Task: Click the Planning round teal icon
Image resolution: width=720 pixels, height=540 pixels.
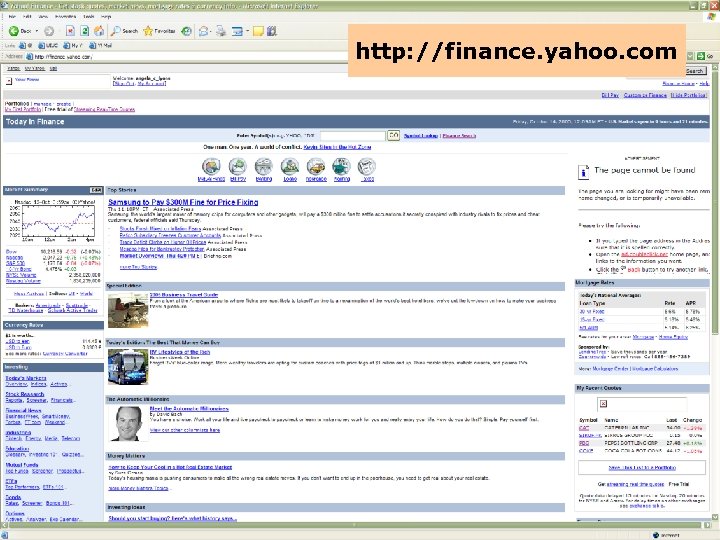Action: tap(342, 166)
